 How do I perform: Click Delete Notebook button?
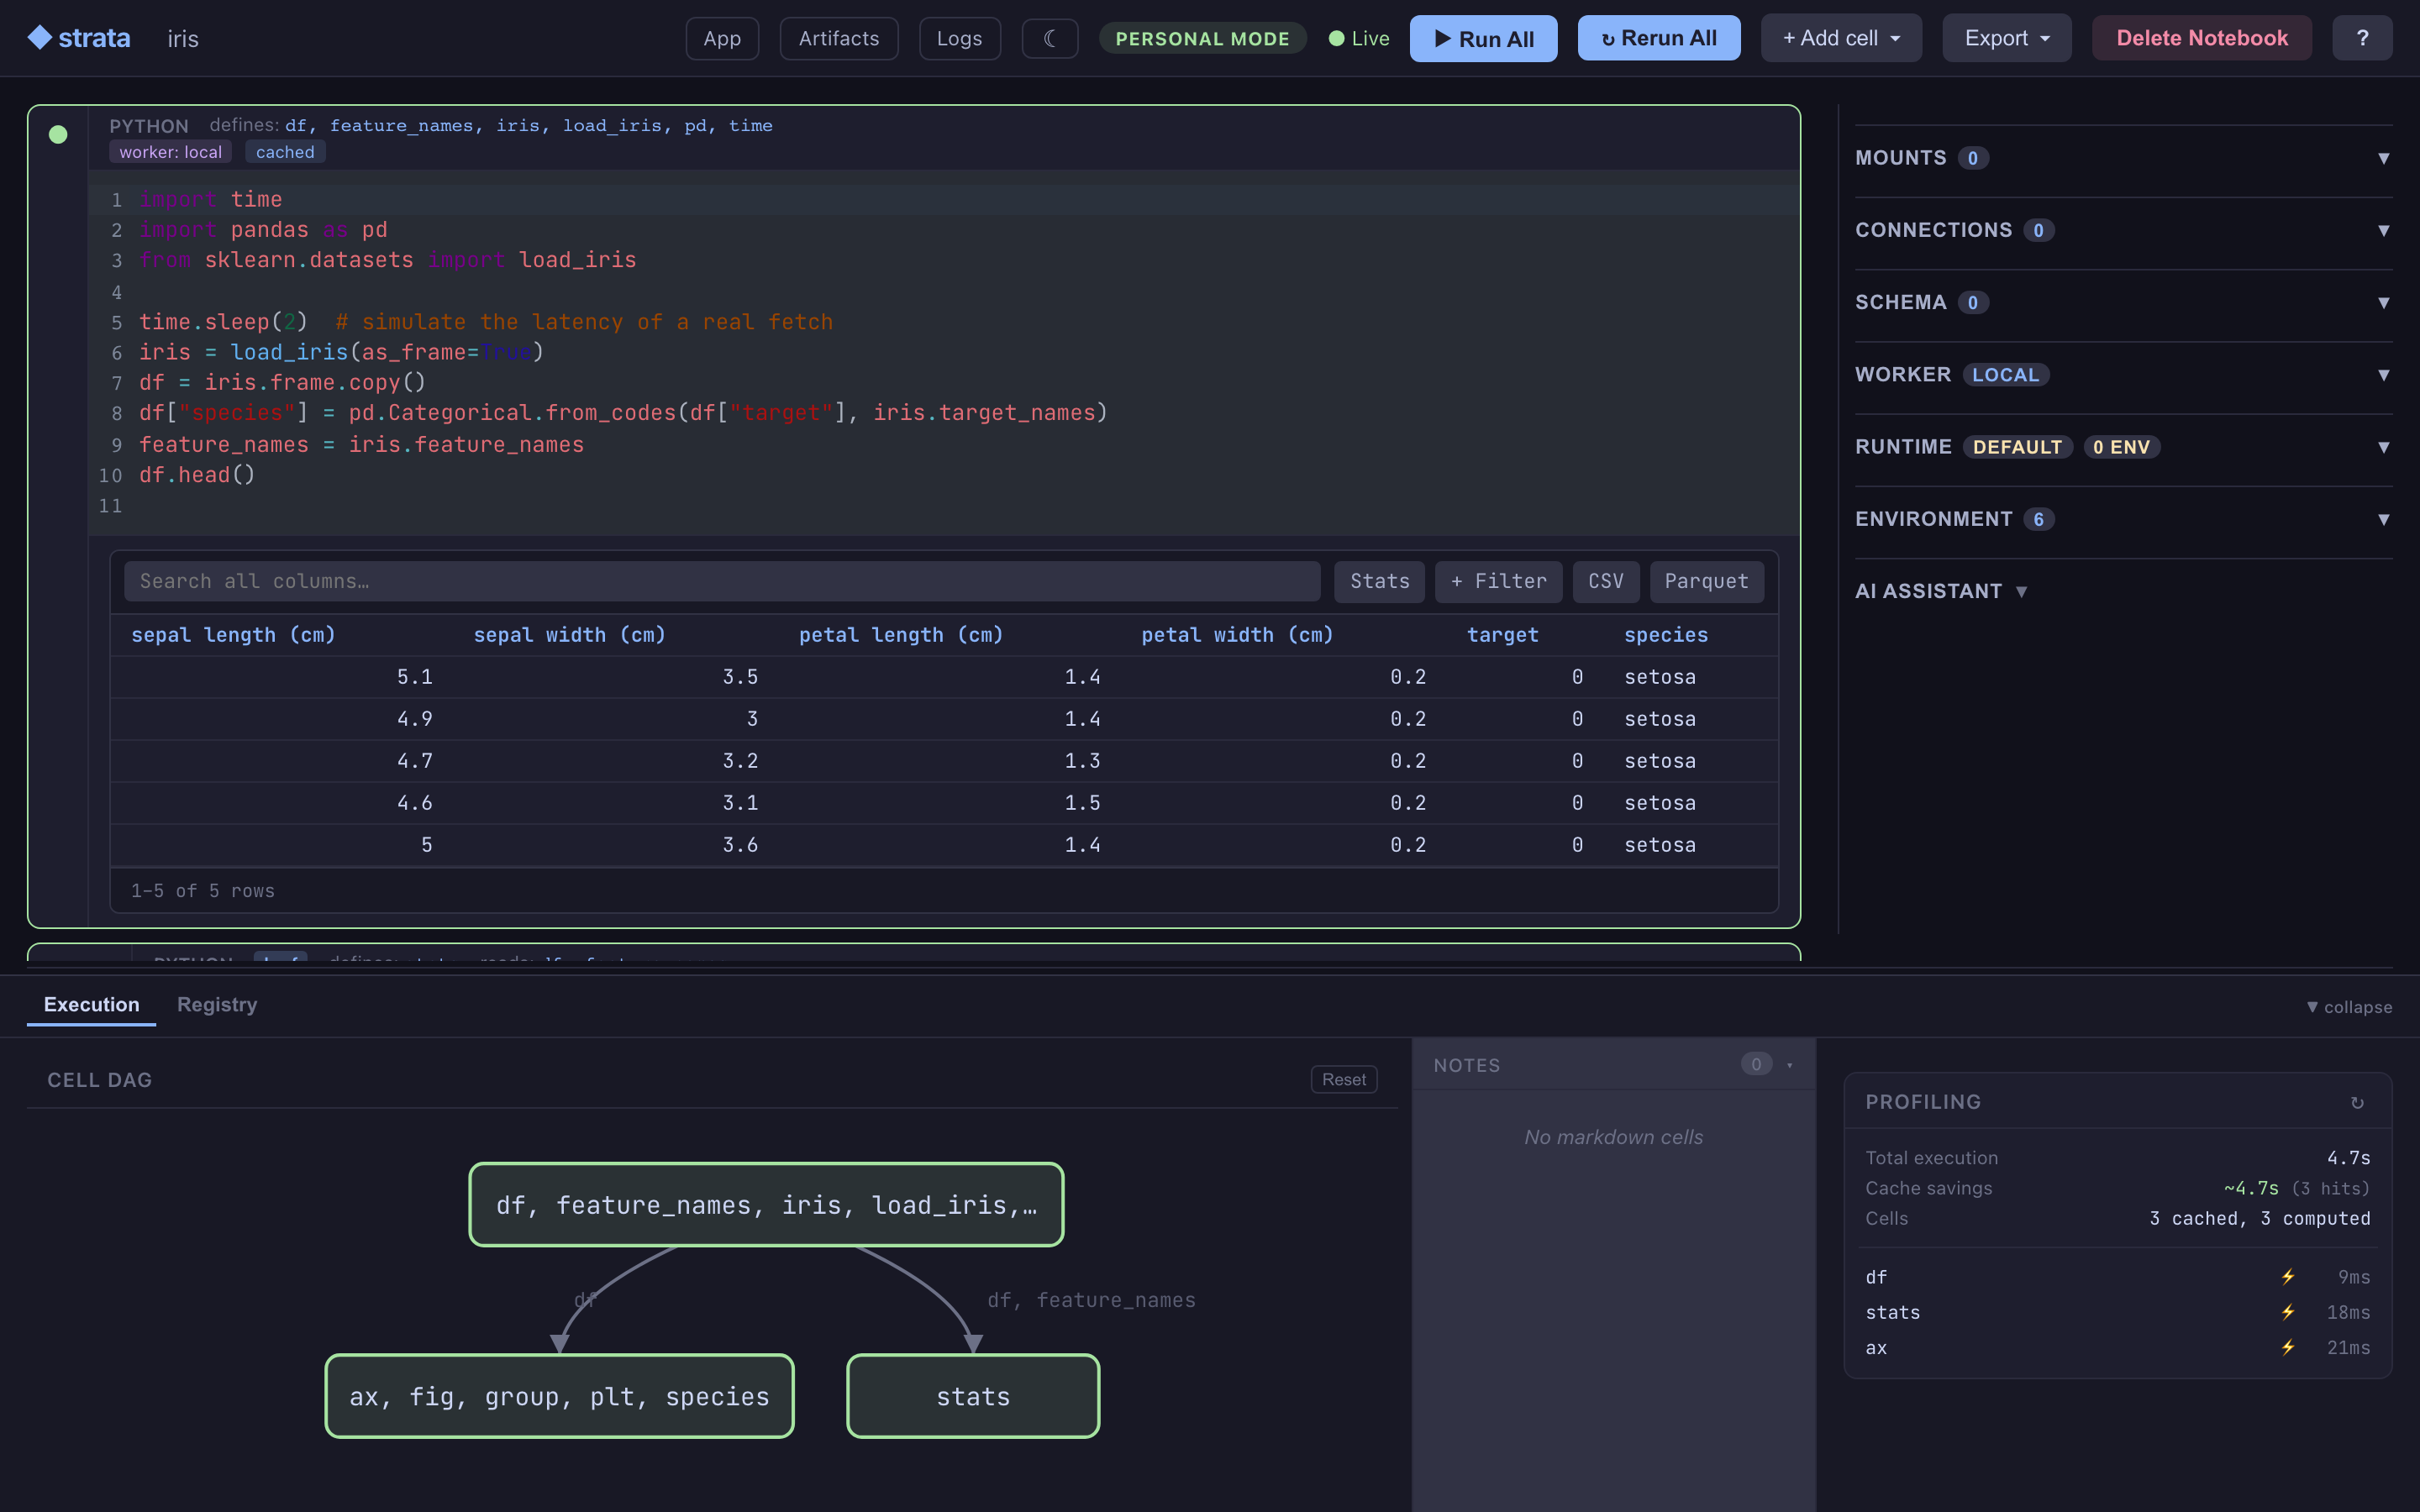pyautogui.click(x=2202, y=38)
